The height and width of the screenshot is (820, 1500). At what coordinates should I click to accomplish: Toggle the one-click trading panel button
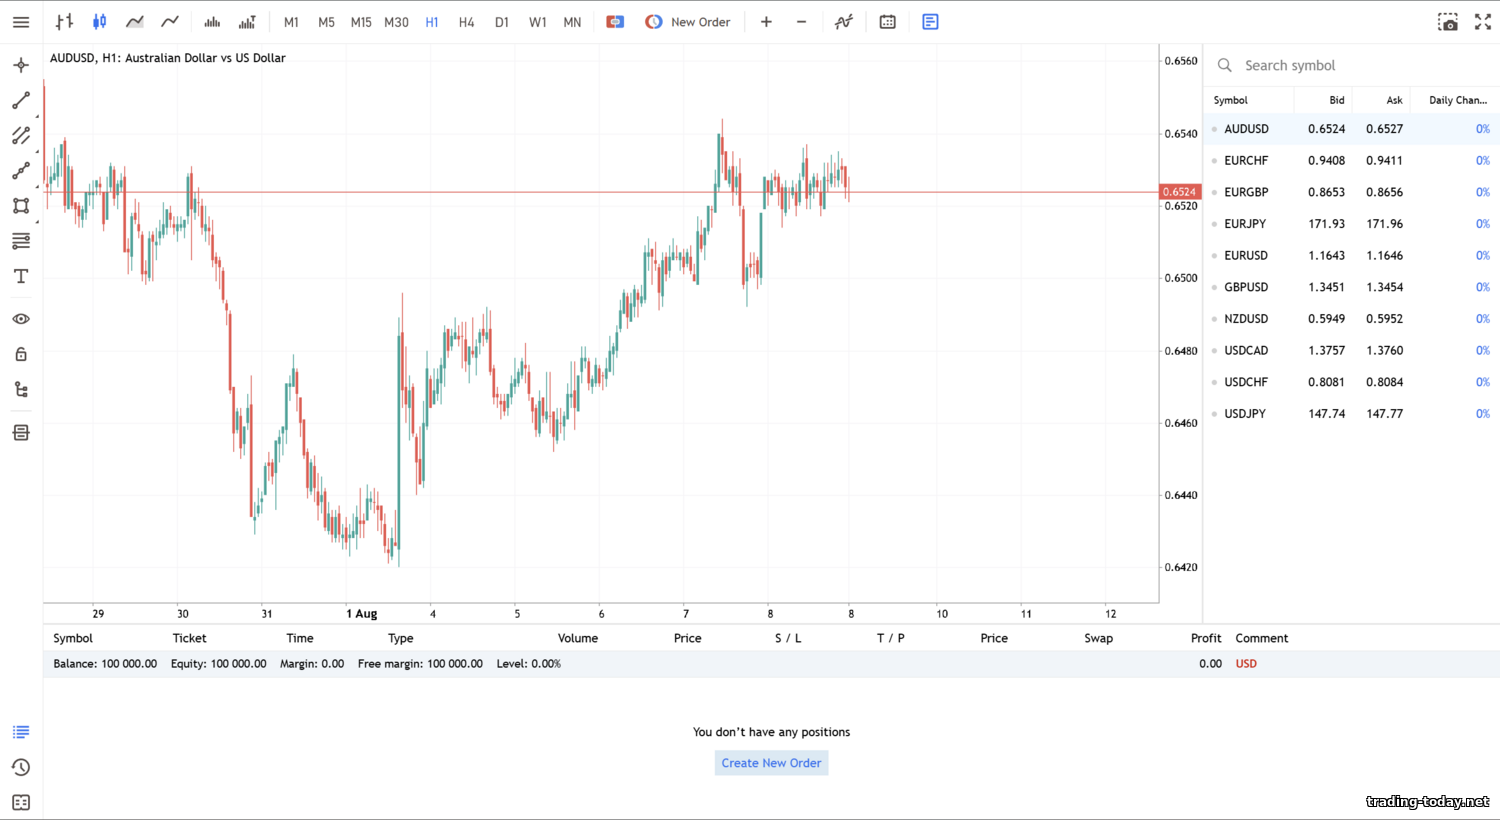click(615, 22)
